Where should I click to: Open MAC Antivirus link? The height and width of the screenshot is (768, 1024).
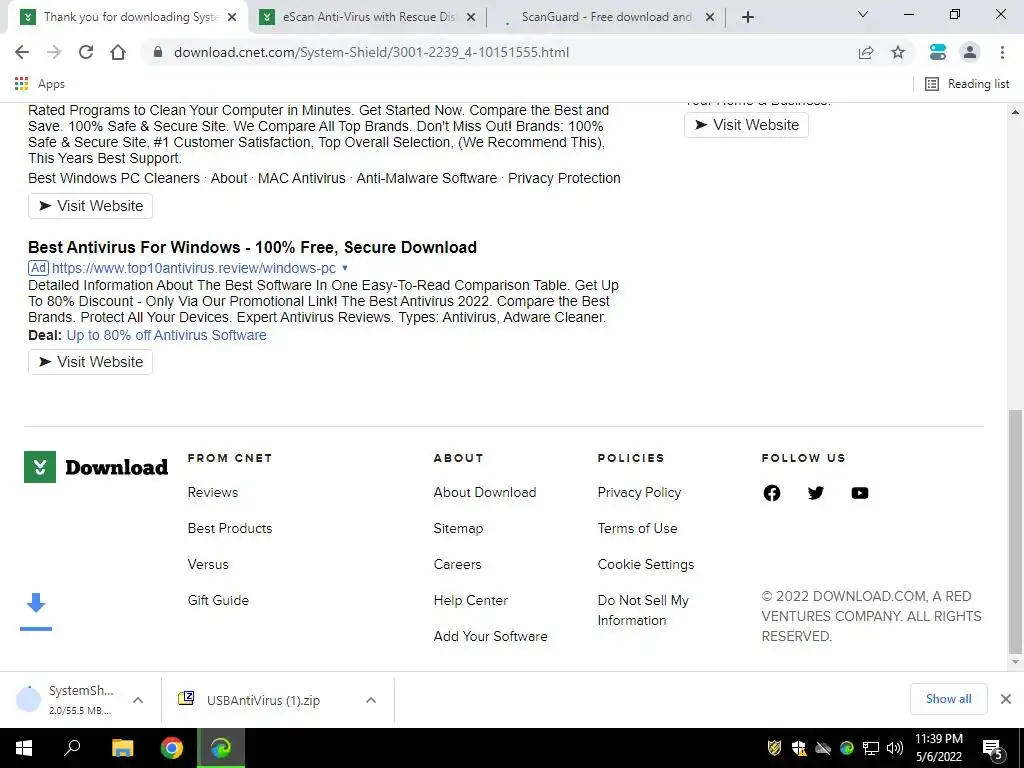pos(302,178)
